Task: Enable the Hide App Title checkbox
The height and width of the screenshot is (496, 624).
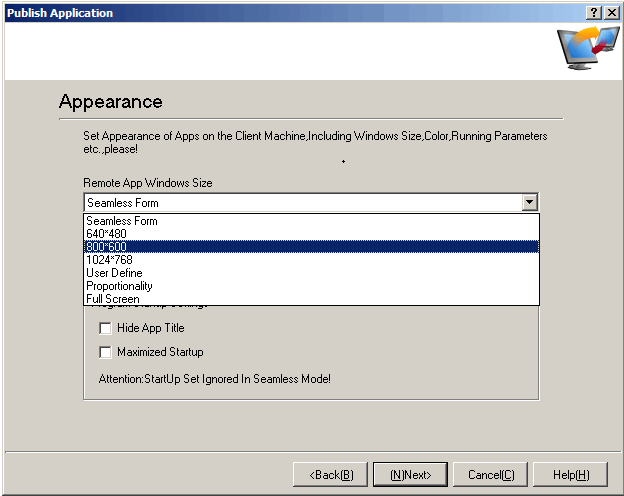Action: [105, 328]
